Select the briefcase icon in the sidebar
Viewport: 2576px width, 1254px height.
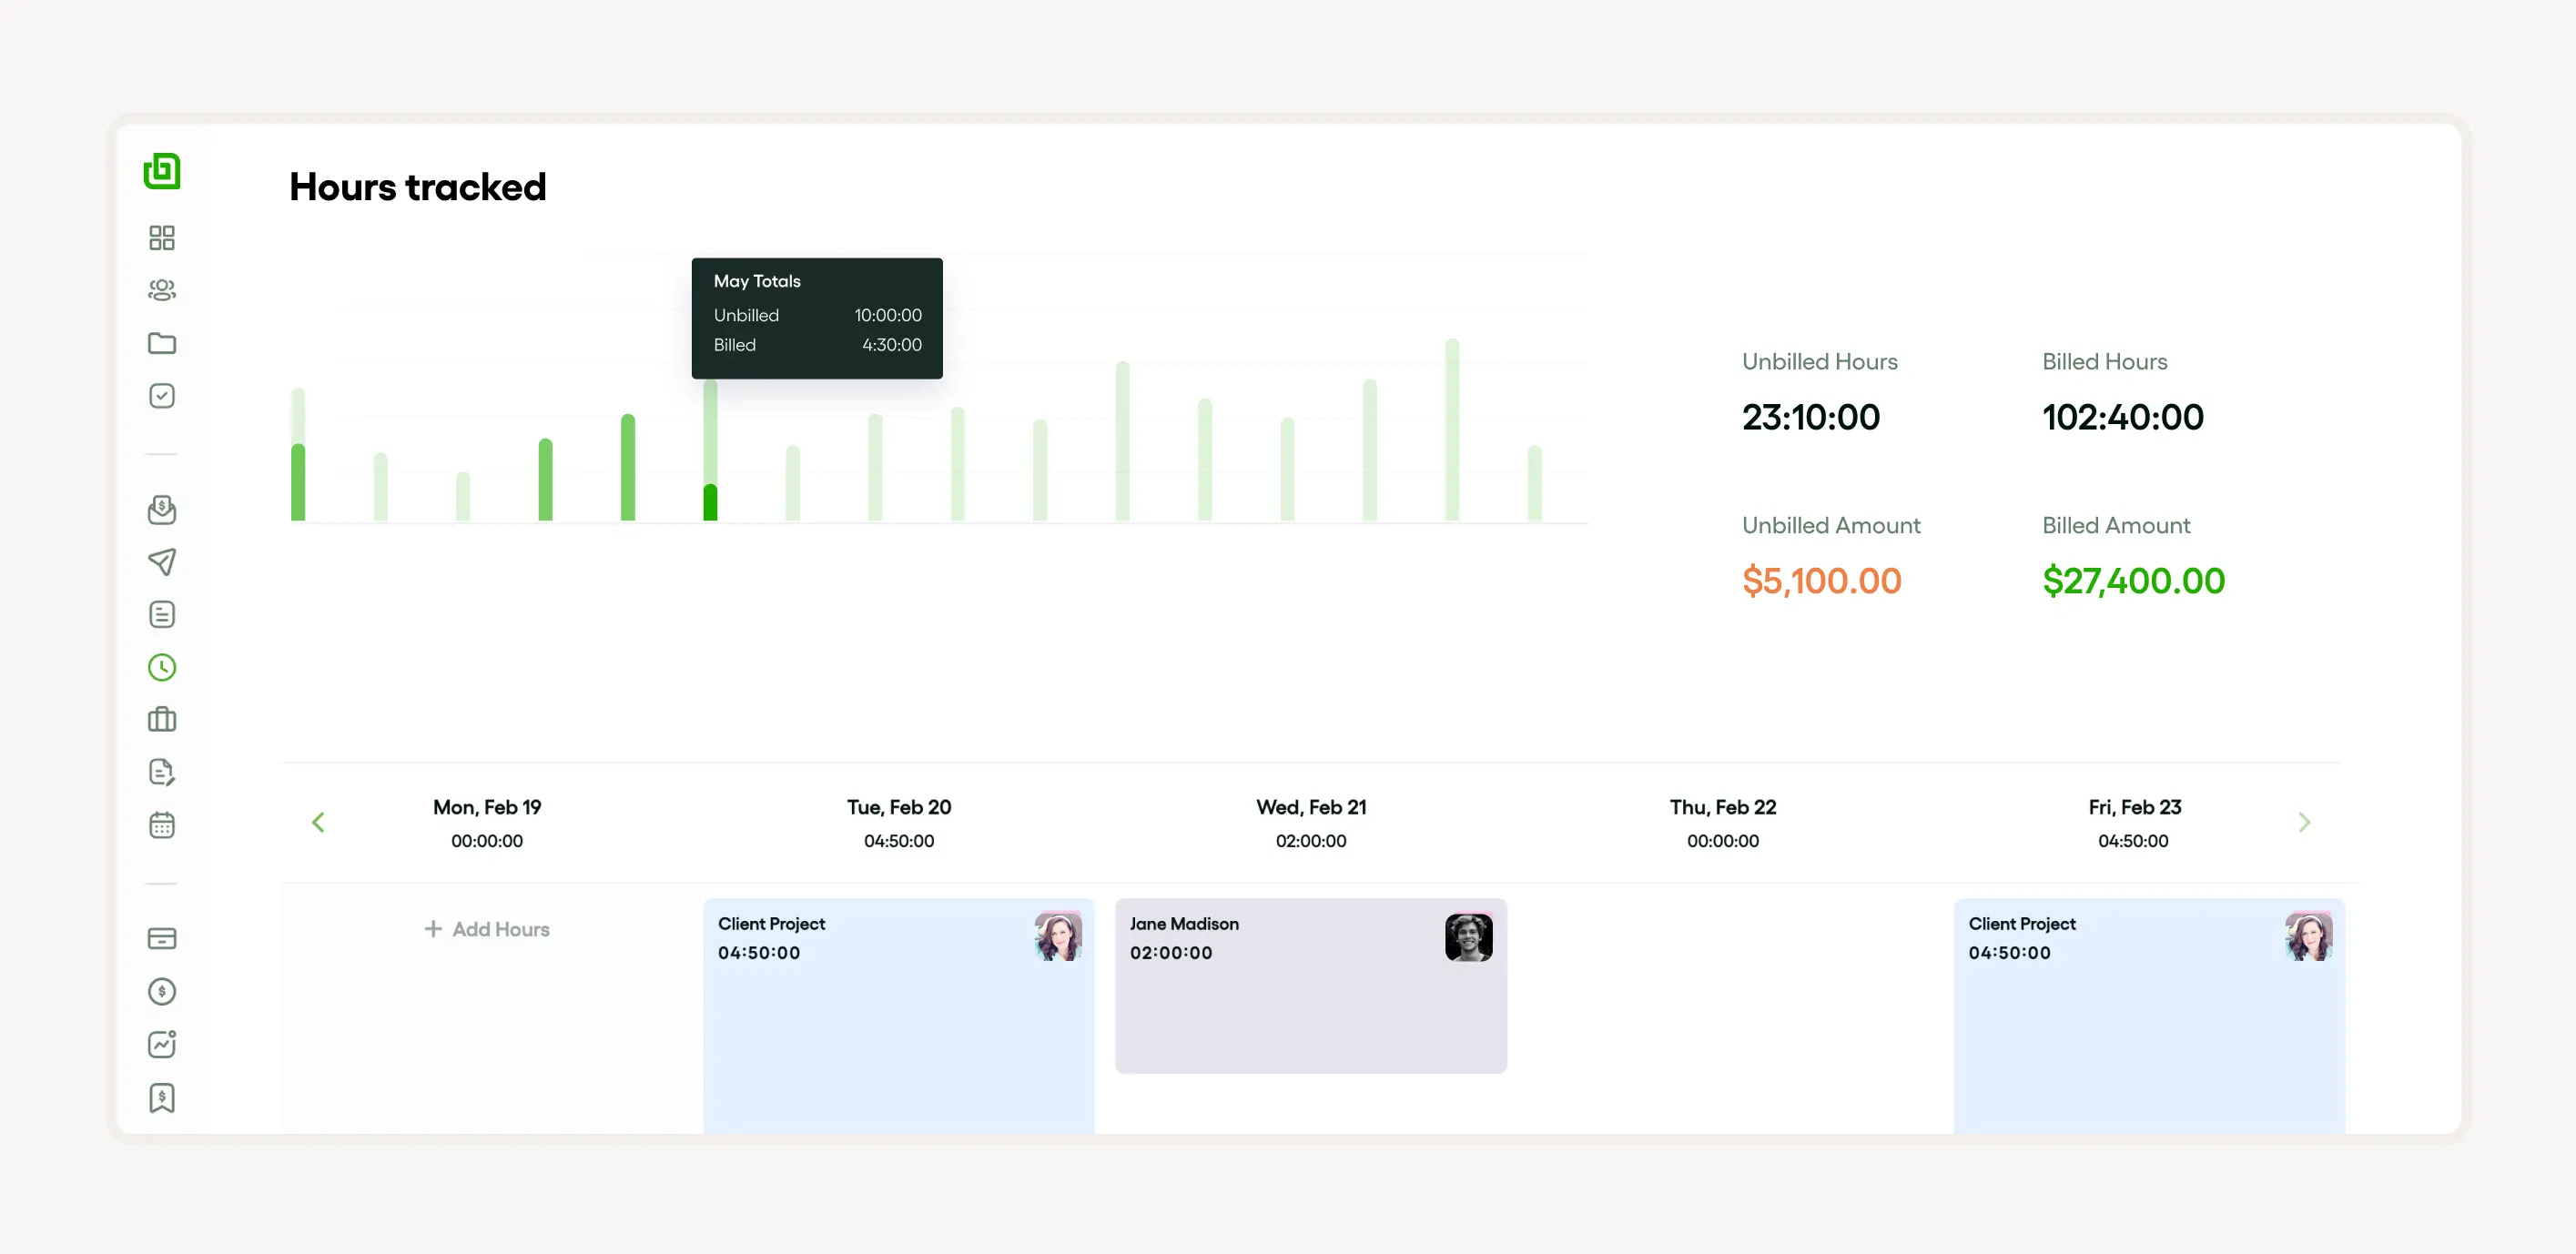[x=161, y=719]
